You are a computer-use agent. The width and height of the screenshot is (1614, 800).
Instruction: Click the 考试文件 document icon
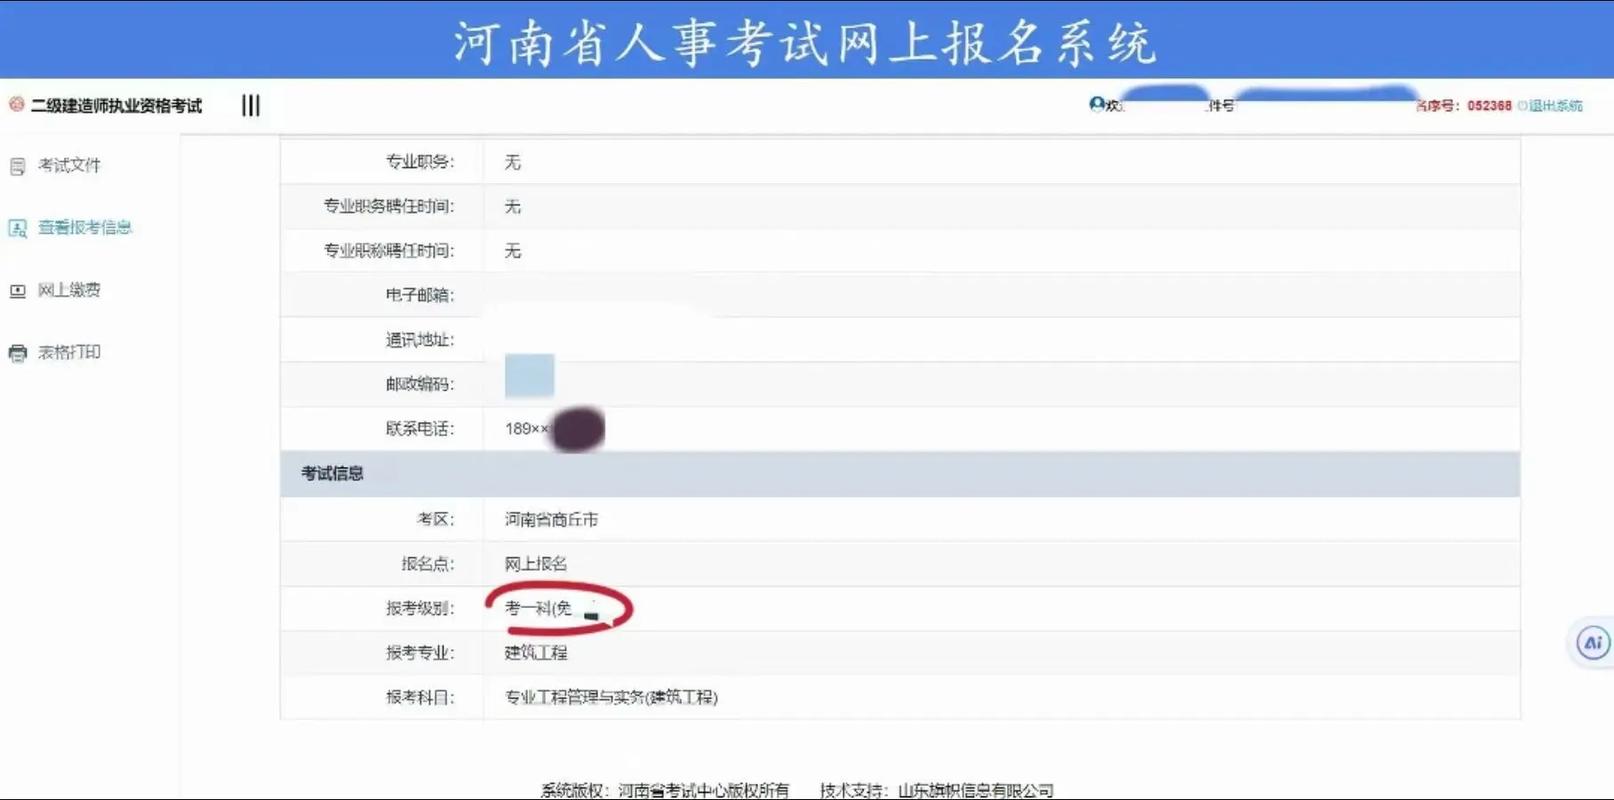pos(17,166)
